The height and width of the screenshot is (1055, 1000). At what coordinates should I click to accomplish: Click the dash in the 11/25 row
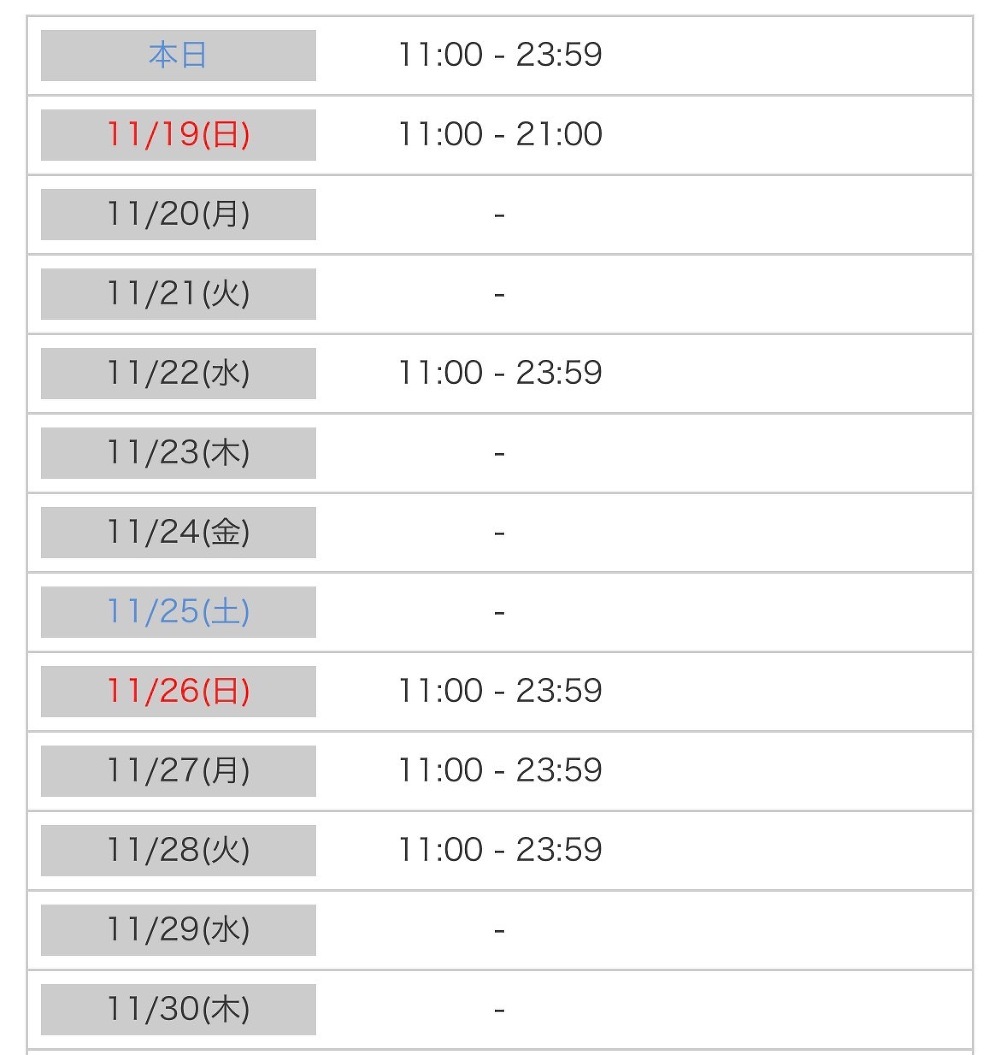(499, 612)
